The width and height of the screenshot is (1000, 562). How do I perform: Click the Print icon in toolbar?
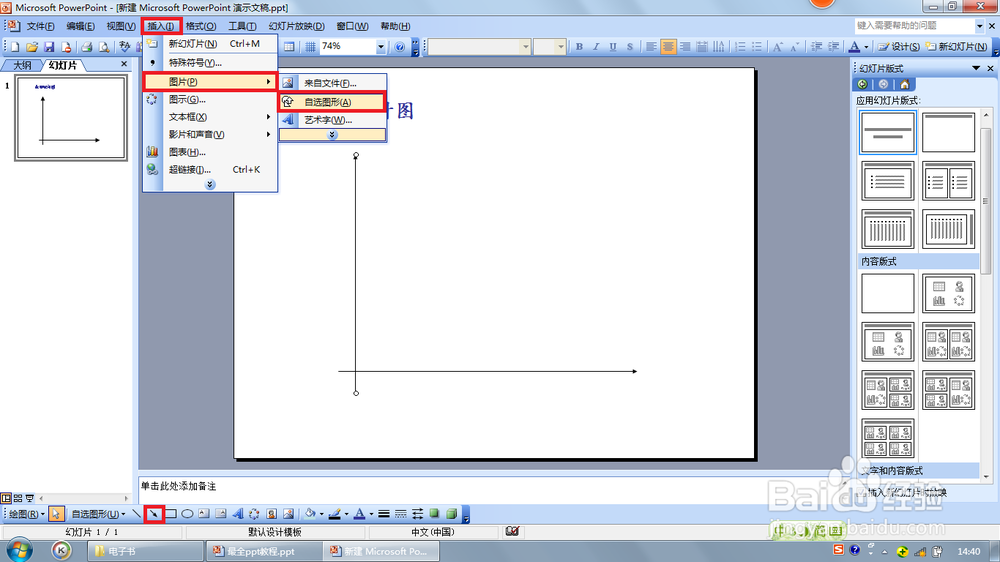(87, 47)
